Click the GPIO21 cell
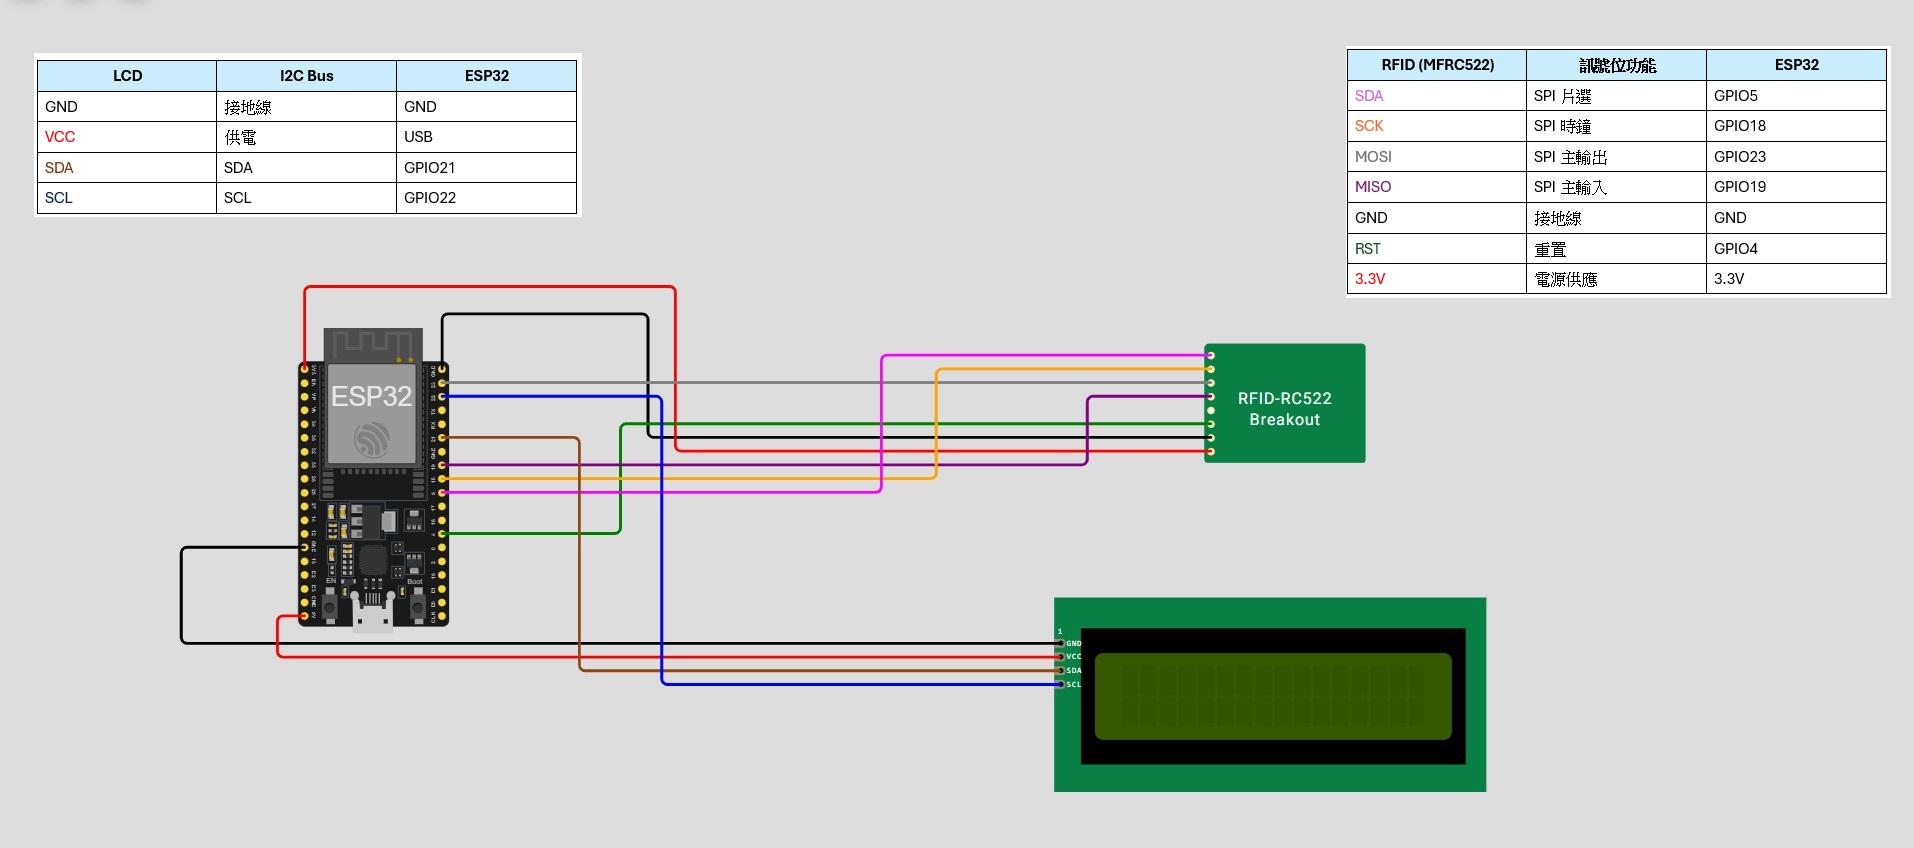The height and width of the screenshot is (848, 1914). (x=487, y=168)
